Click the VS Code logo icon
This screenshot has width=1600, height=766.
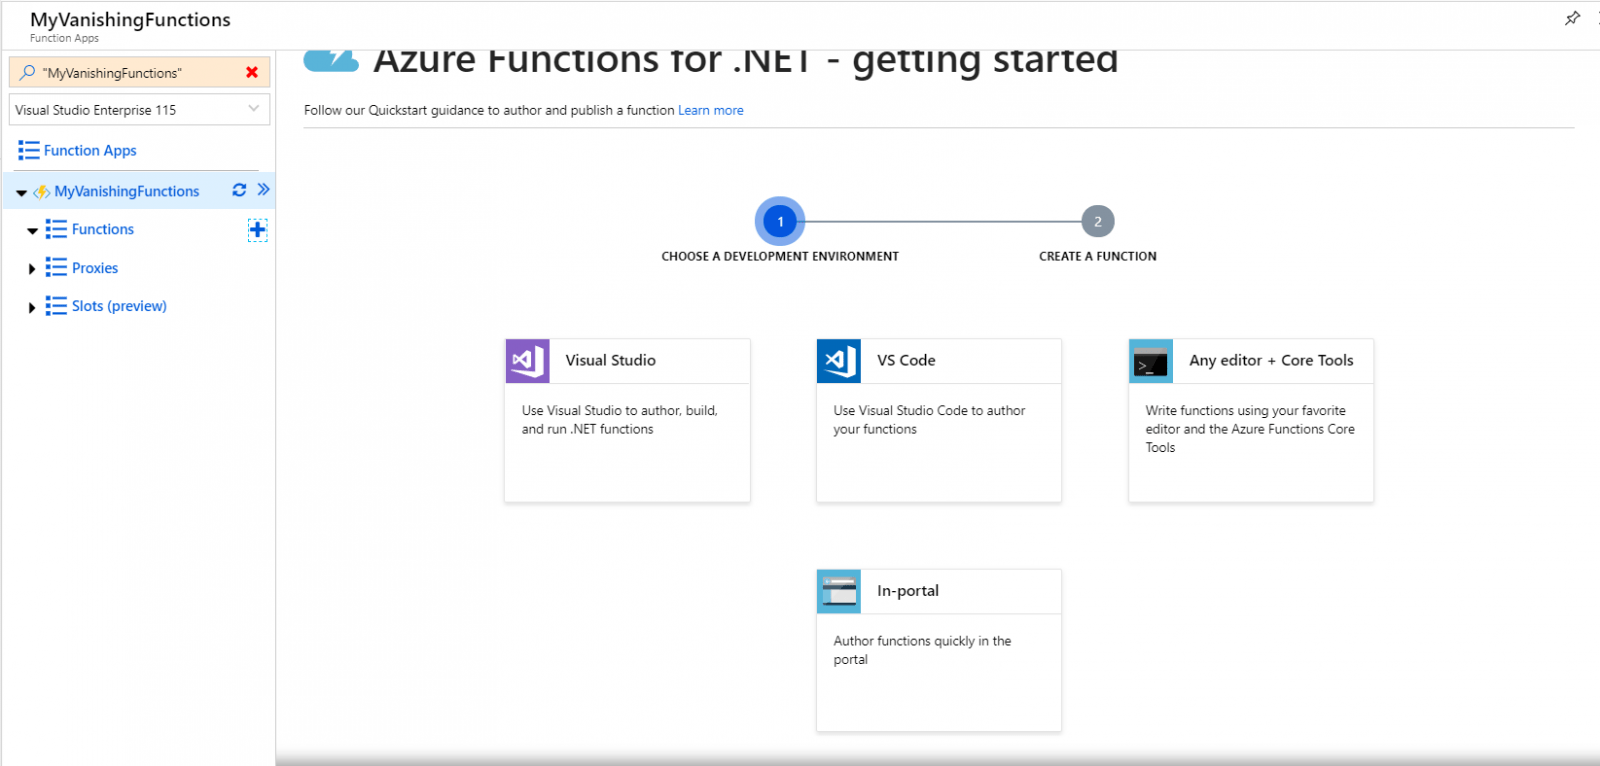(839, 361)
